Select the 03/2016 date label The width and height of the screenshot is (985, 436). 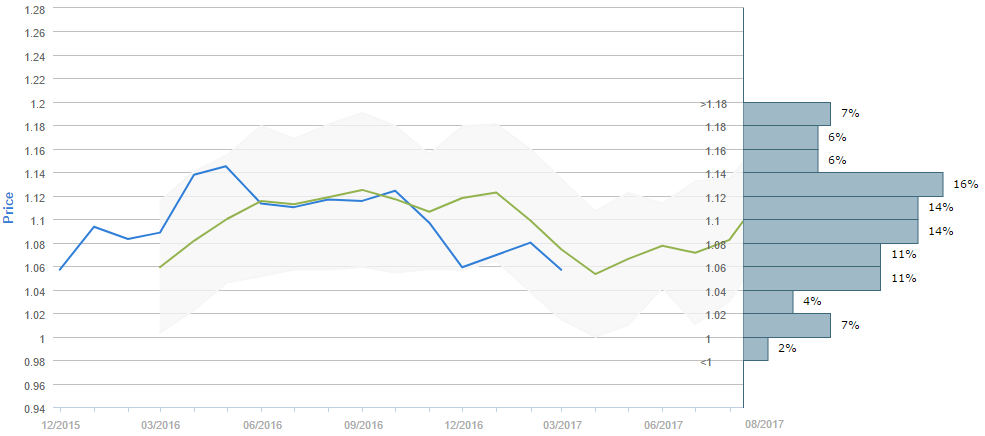(x=160, y=424)
